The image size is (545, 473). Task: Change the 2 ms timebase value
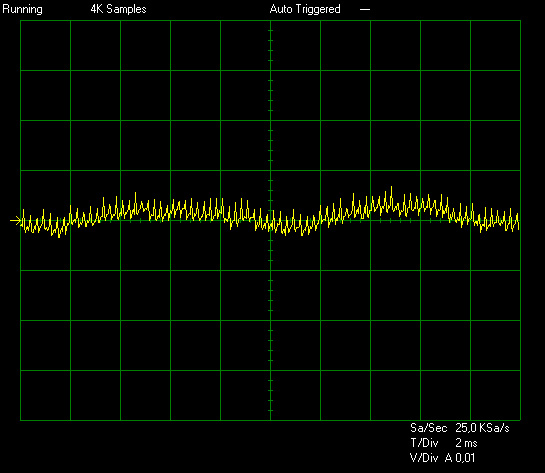pyautogui.click(x=466, y=443)
